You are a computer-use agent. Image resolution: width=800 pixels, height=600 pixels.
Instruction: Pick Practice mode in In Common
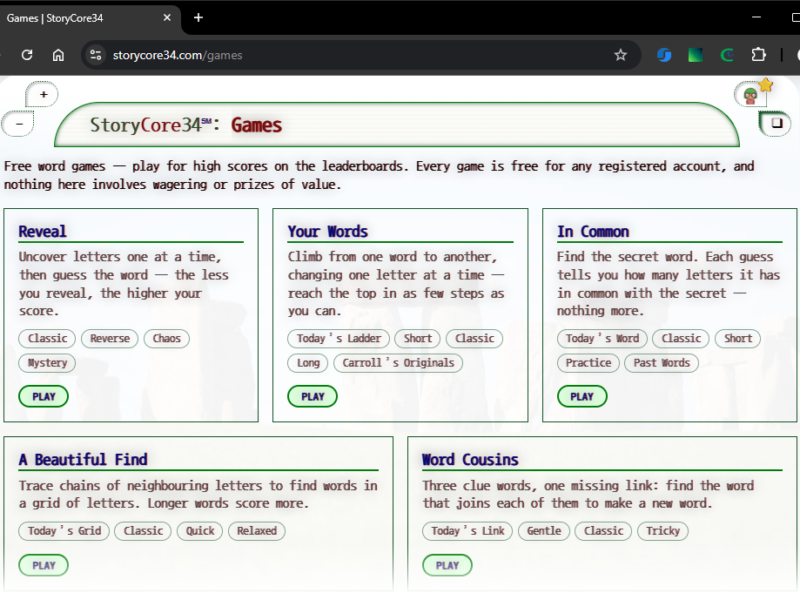click(588, 363)
